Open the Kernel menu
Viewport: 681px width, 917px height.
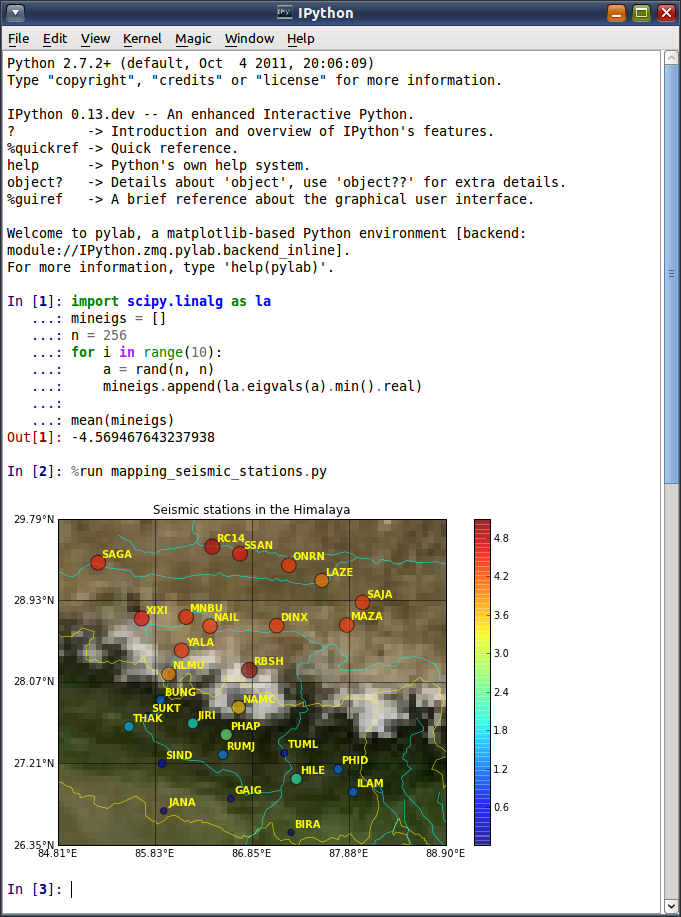[x=142, y=39]
